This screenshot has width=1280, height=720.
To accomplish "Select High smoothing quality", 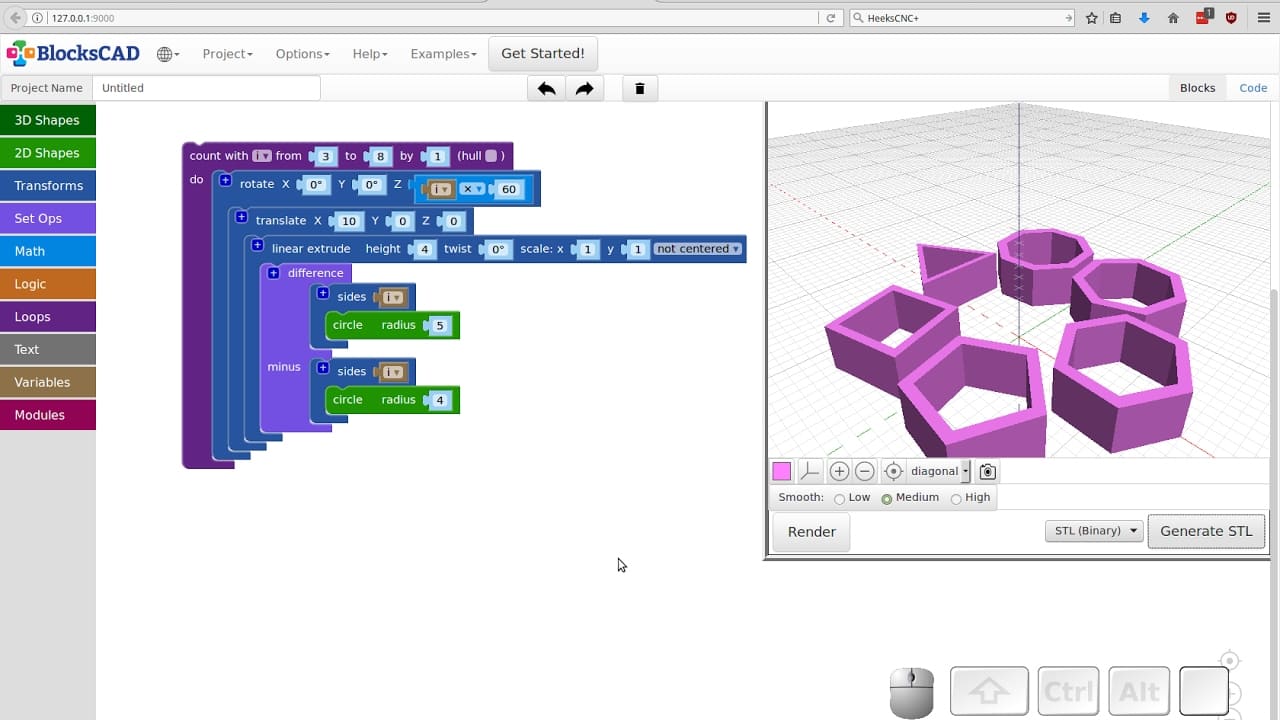I will [957, 497].
